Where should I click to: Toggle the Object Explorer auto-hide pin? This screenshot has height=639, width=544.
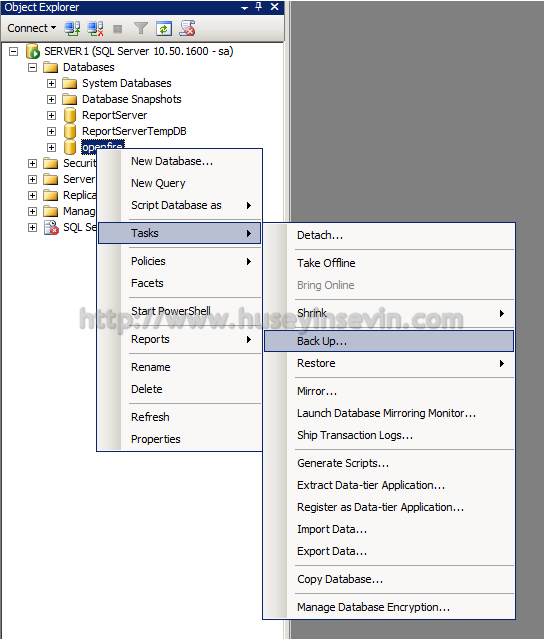tap(258, 7)
